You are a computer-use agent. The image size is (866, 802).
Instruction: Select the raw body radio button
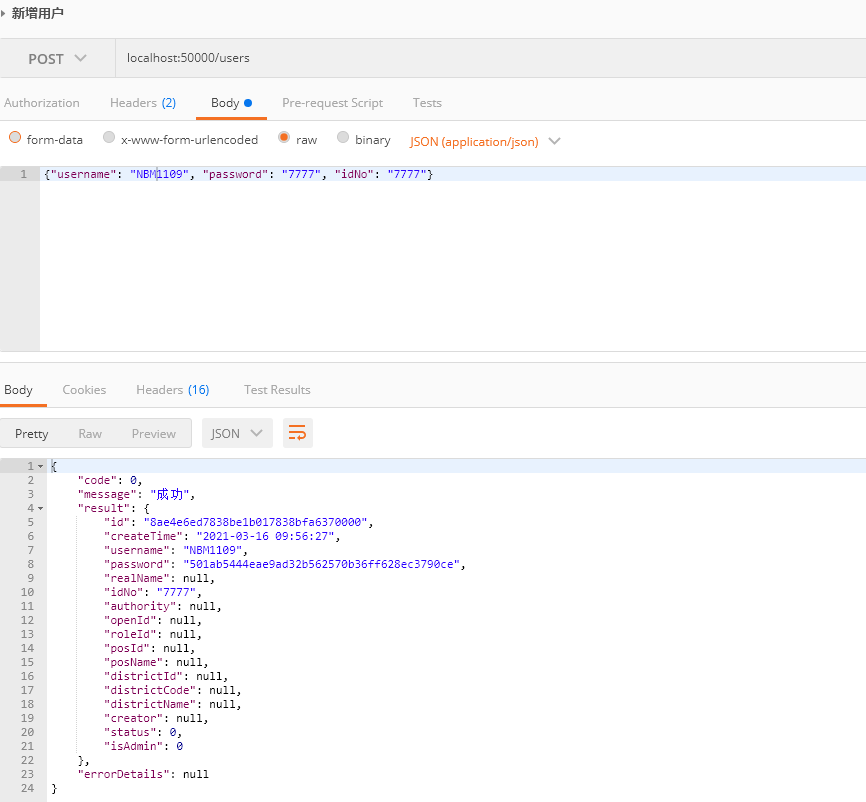[x=284, y=138]
